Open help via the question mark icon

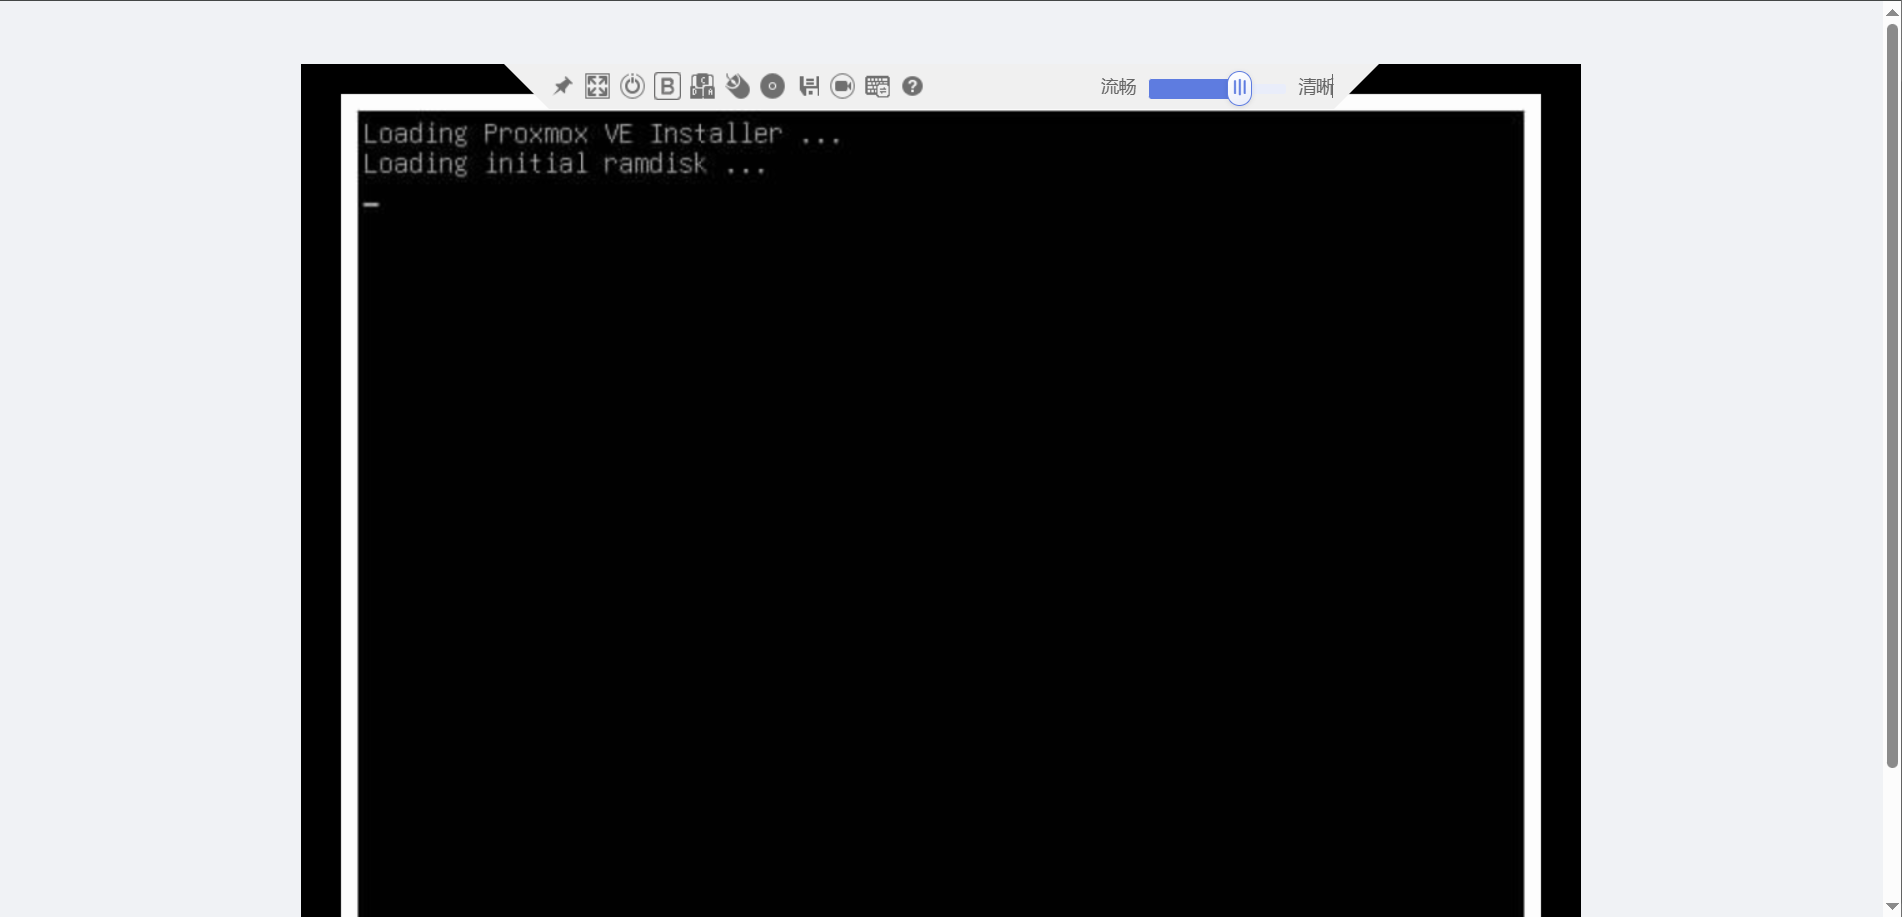(912, 87)
